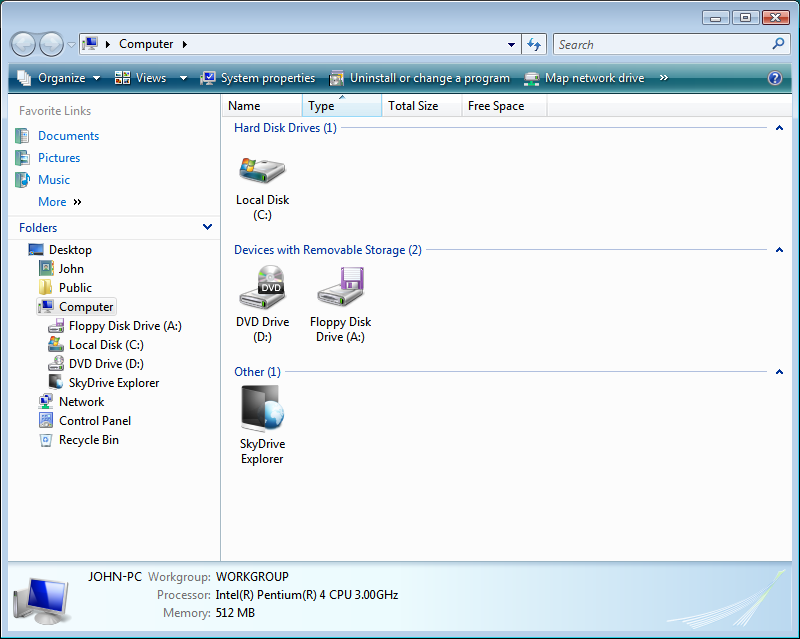Click the Back navigation arrow
800x639 pixels.
pos(24,44)
